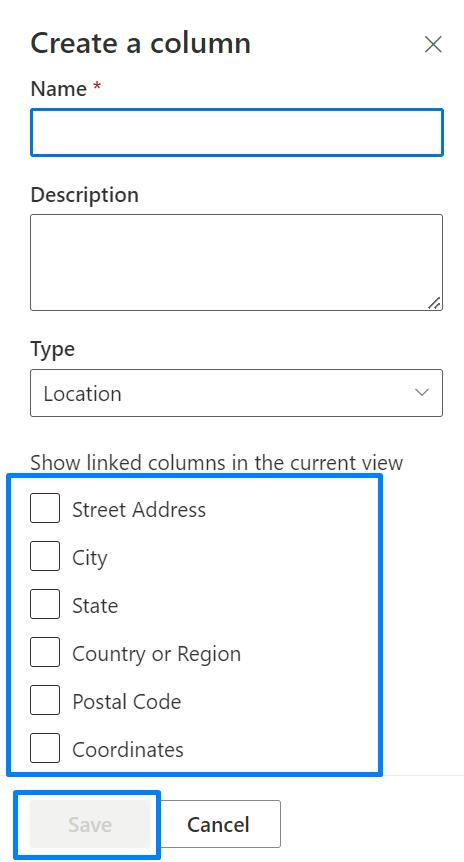Check the City checkbox

tap(45, 556)
